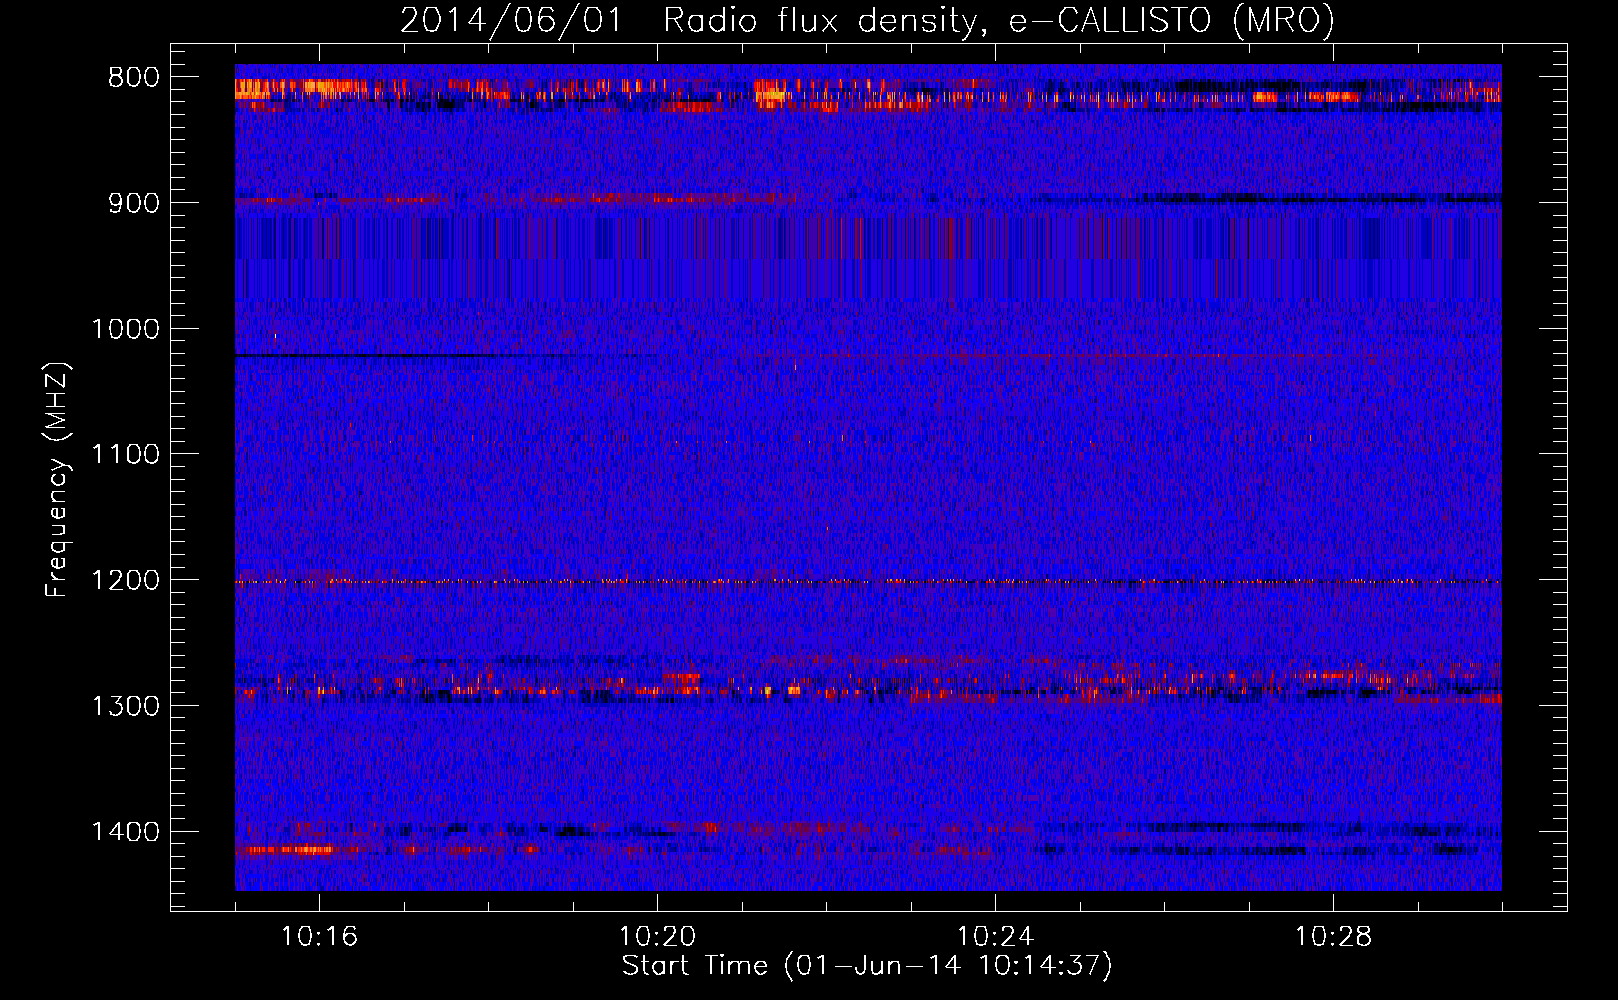Click the "Start Time (01-Jun-14 10:14:37)" label
1618x1000 pixels.
(x=867, y=966)
